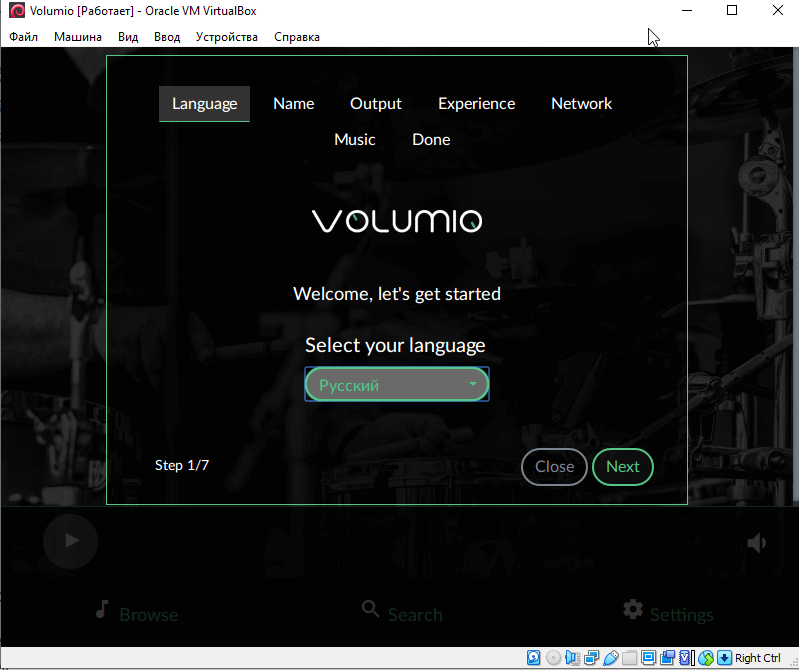Click the mouse integration status icon
Screen dimensions: 799x670
706,658
